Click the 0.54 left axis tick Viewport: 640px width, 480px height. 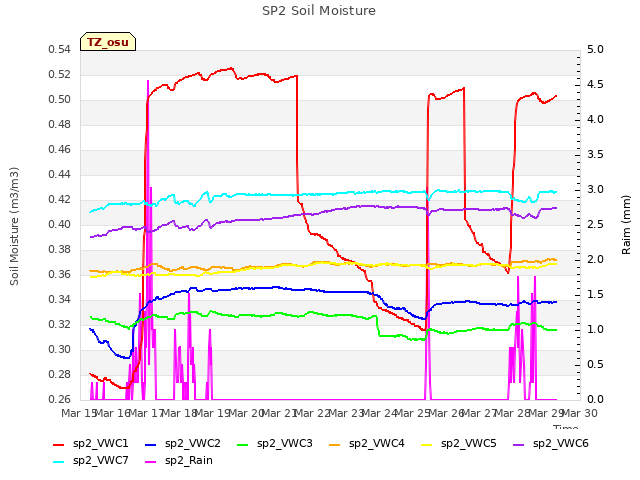click(x=60, y=50)
